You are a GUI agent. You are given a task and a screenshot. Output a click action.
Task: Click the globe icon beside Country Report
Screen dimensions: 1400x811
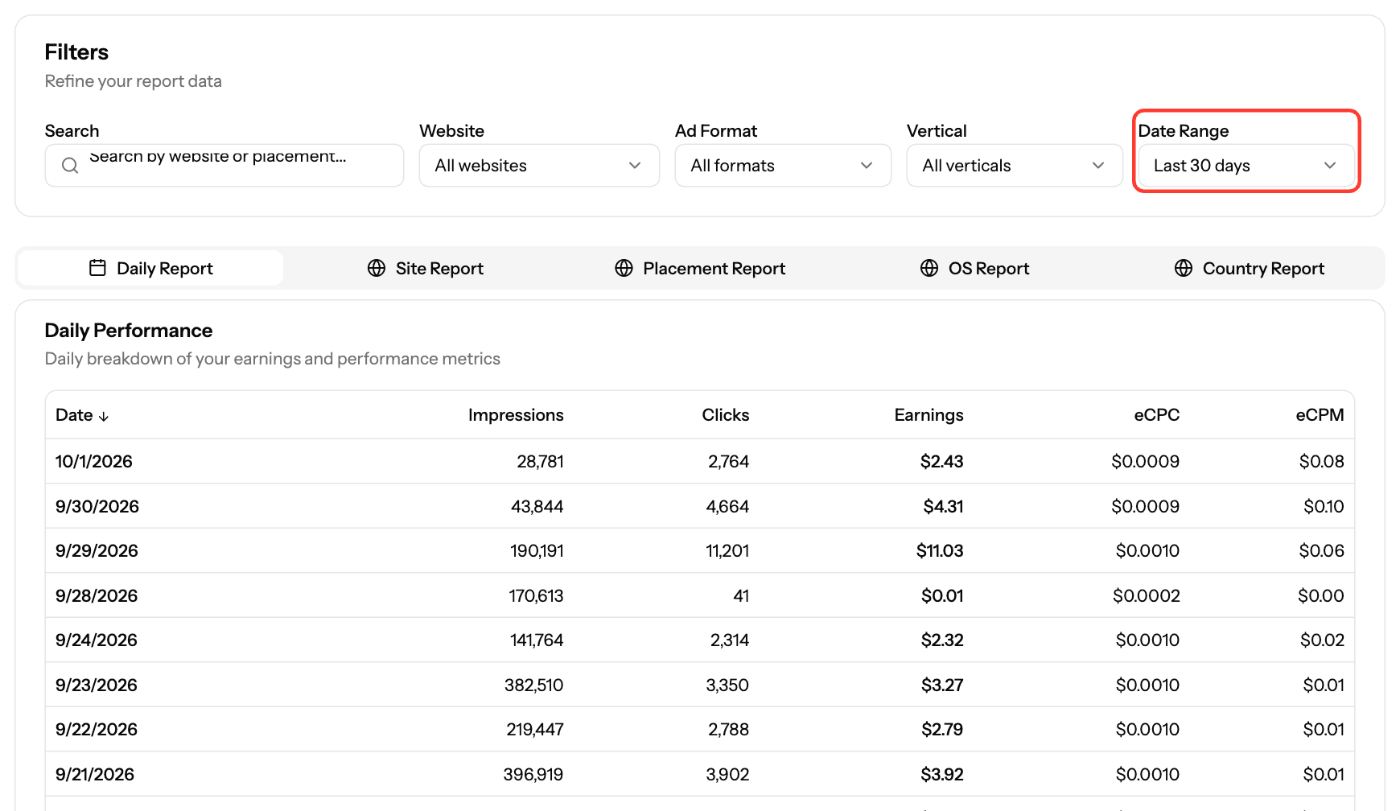1183,268
